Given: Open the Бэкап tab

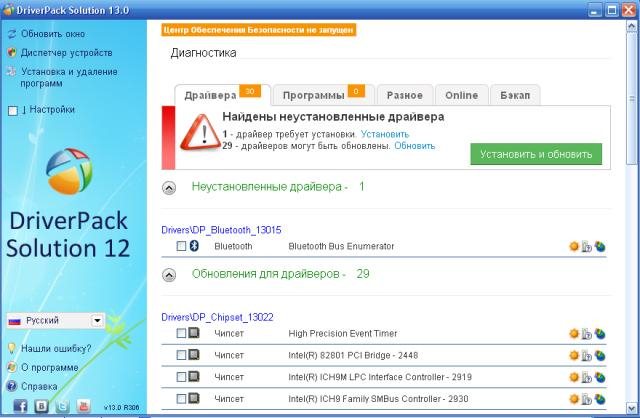Looking at the screenshot, I should click(515, 95).
